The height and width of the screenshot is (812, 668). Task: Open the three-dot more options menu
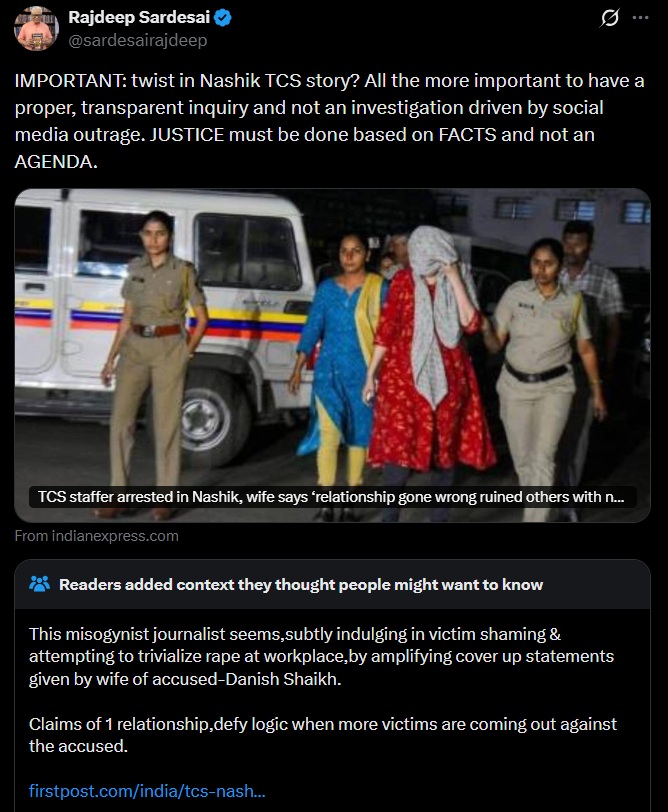pos(641,18)
